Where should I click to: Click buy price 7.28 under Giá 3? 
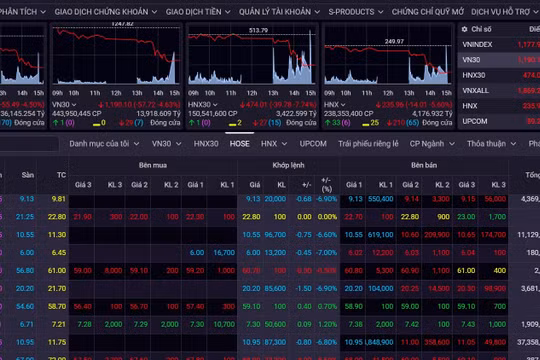coord(84,324)
